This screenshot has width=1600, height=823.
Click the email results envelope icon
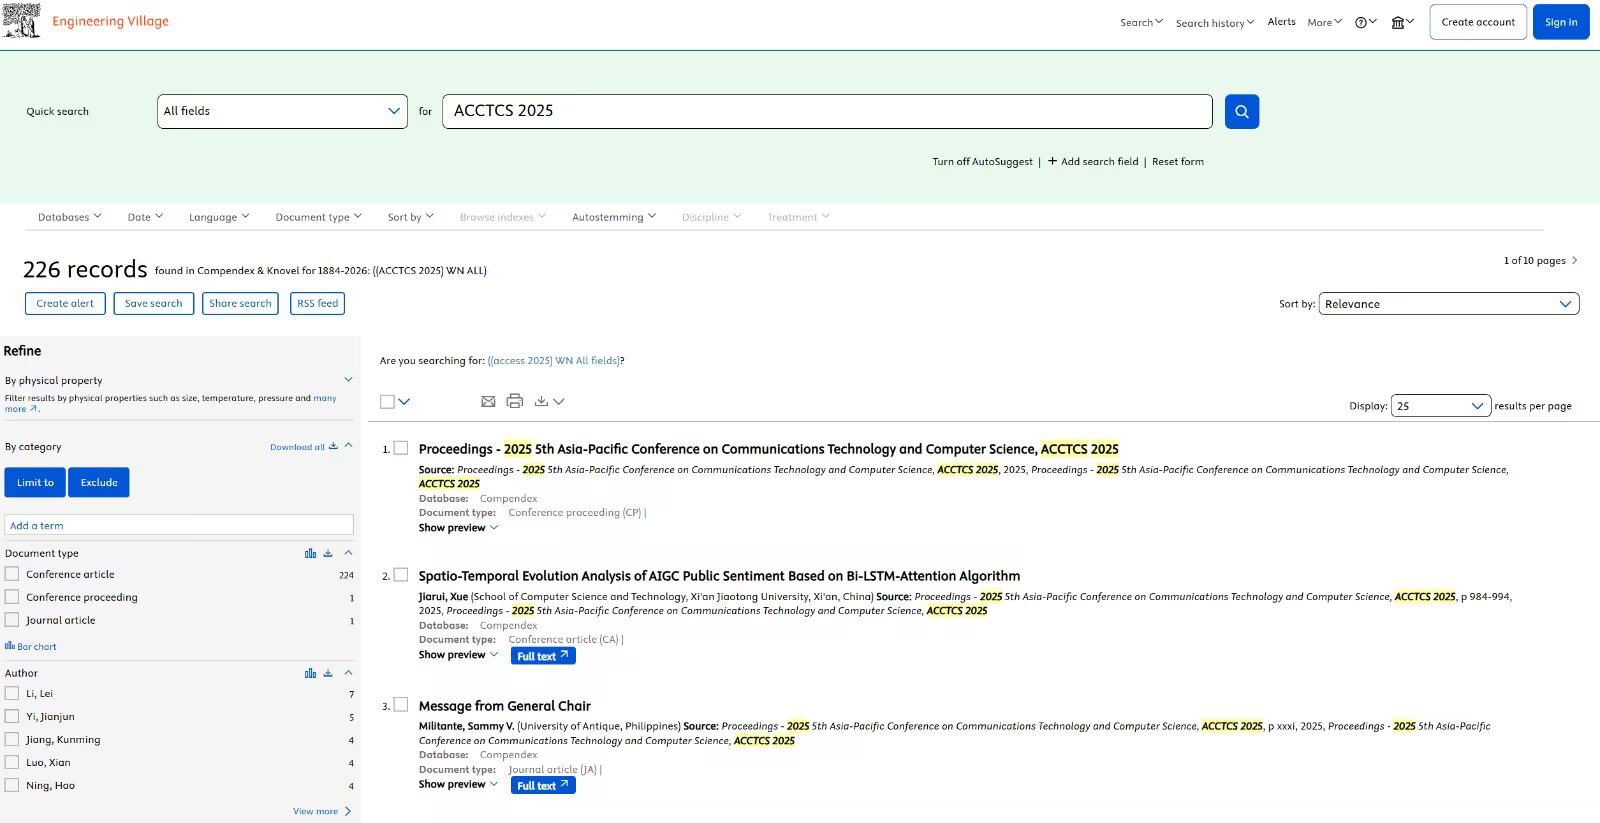pos(488,401)
